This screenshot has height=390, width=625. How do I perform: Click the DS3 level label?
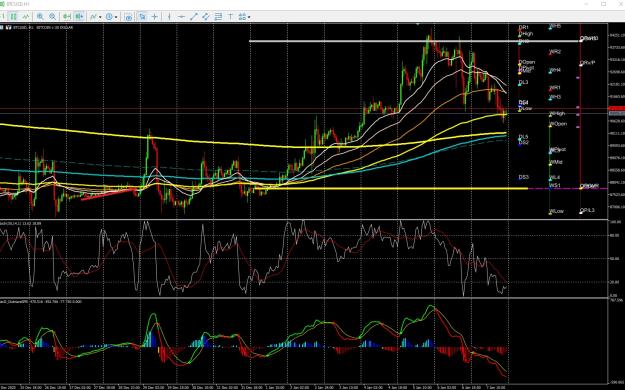524,177
